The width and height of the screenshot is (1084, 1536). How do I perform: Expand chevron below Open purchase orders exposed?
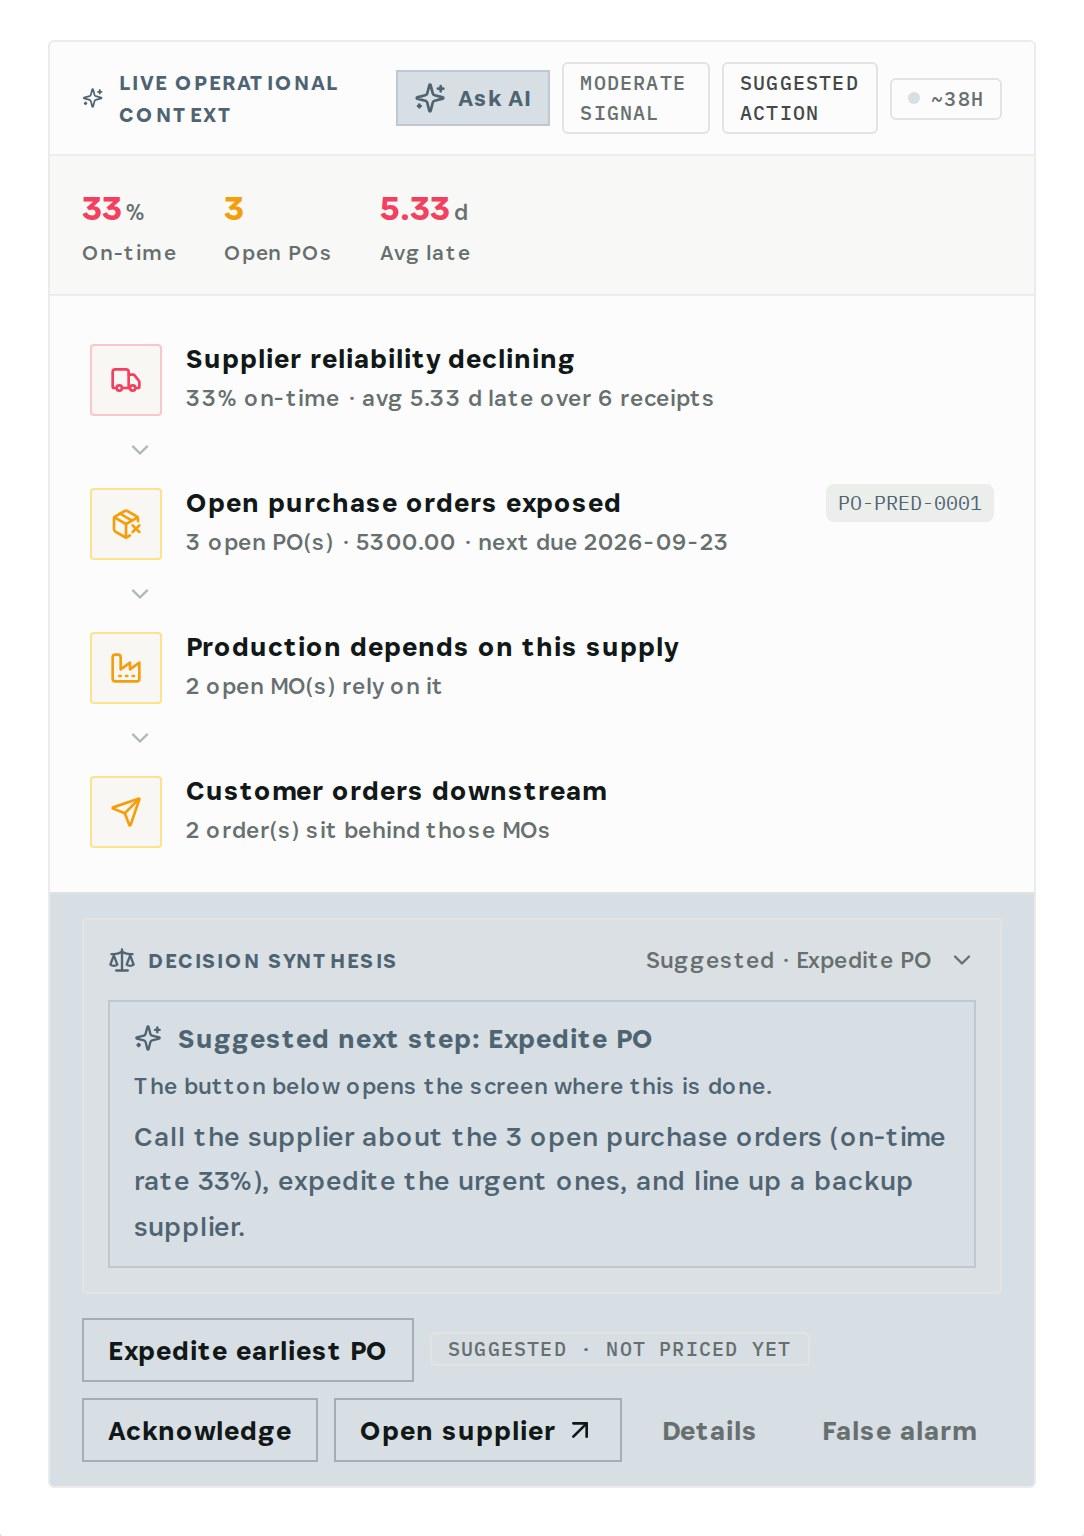[140, 594]
